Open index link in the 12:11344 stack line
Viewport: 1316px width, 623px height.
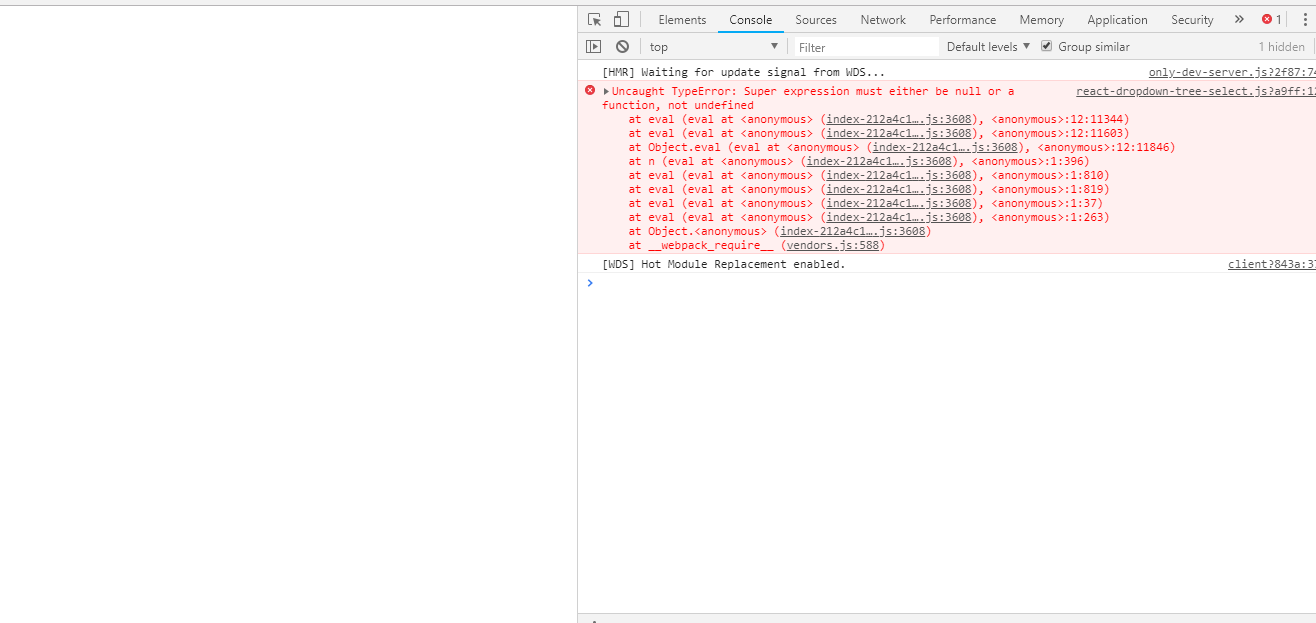click(899, 119)
